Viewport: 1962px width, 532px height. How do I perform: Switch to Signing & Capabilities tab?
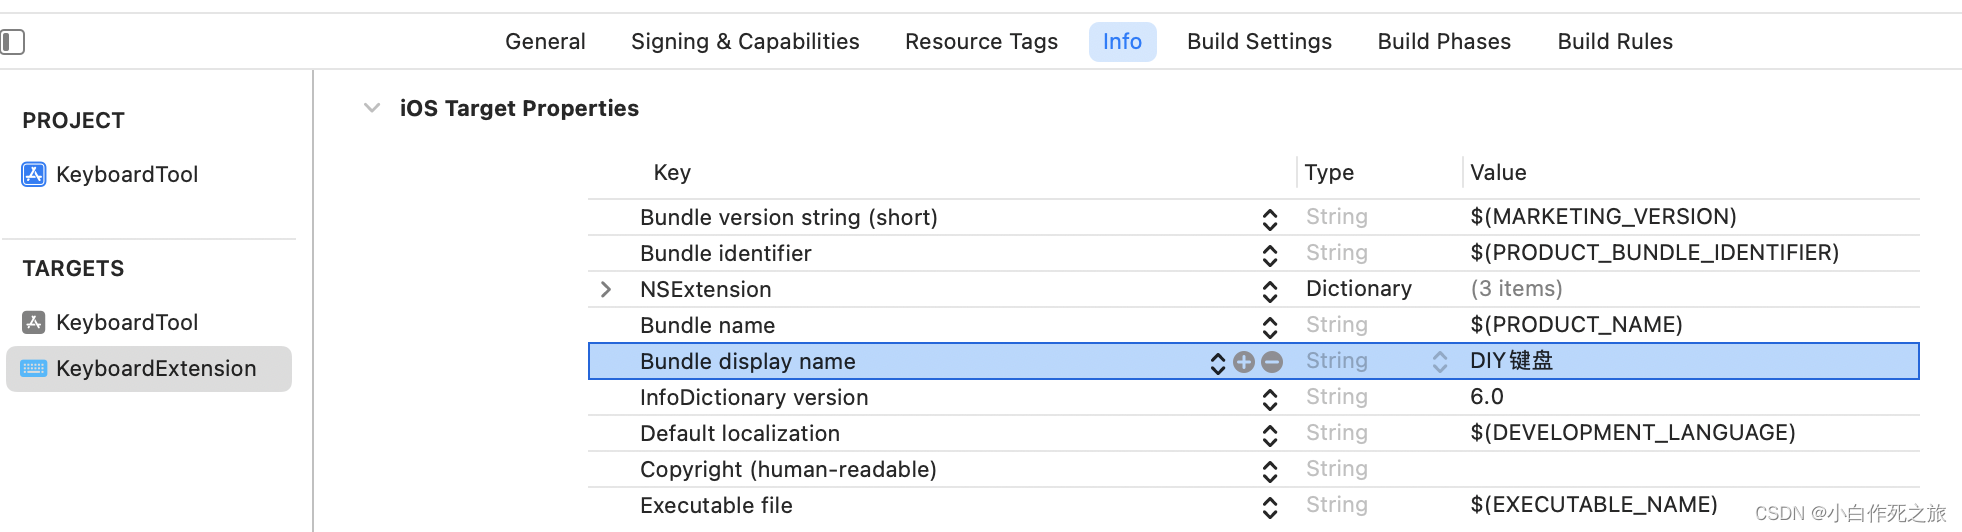click(745, 42)
